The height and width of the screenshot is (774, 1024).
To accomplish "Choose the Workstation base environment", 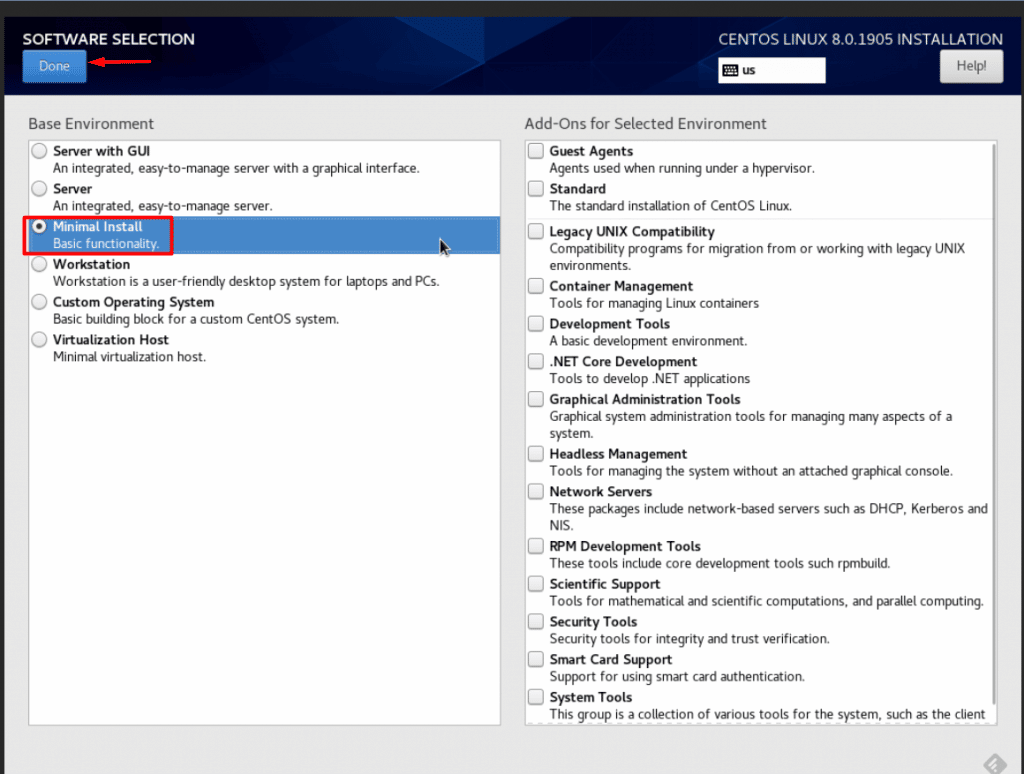I will click(x=39, y=265).
